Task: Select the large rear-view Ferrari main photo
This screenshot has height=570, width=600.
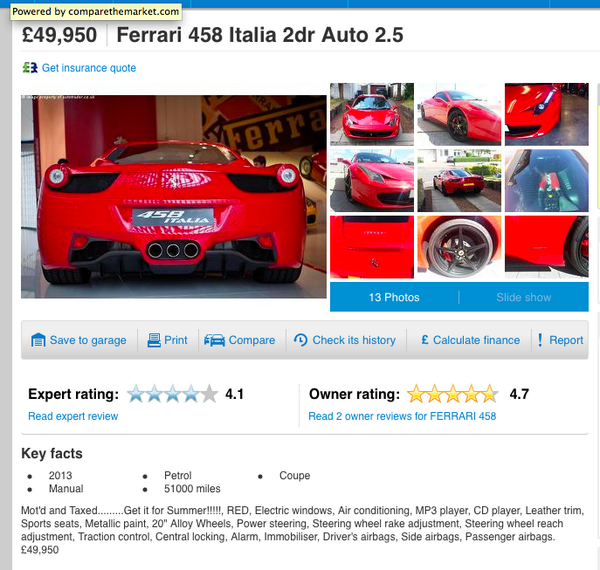Action: [174, 197]
